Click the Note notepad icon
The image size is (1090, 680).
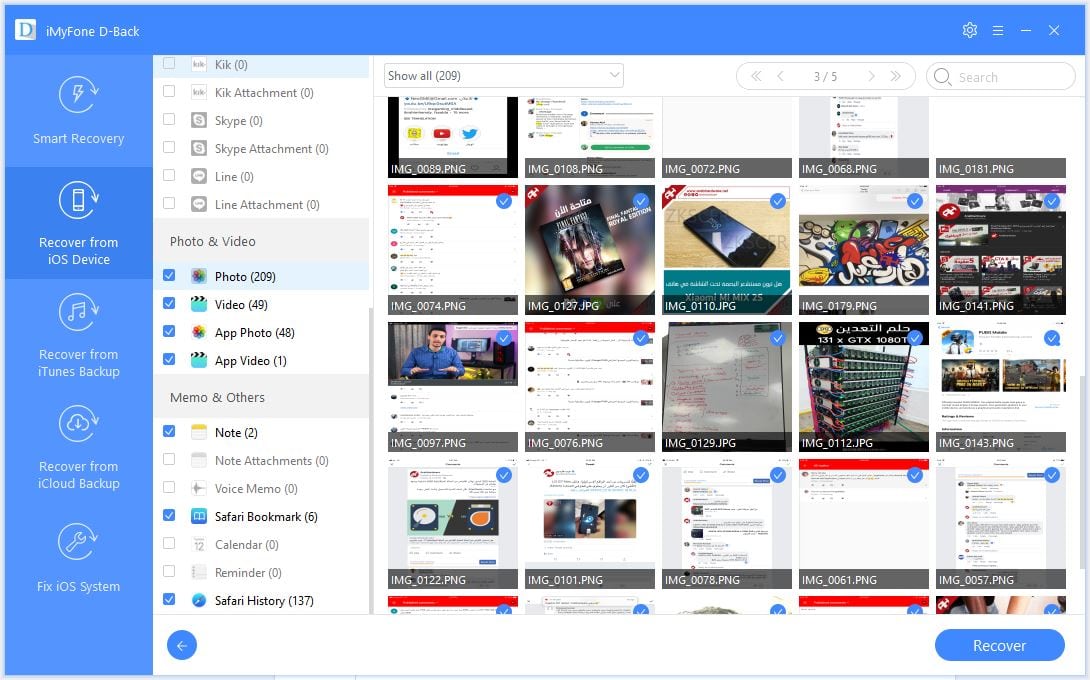[x=199, y=432]
